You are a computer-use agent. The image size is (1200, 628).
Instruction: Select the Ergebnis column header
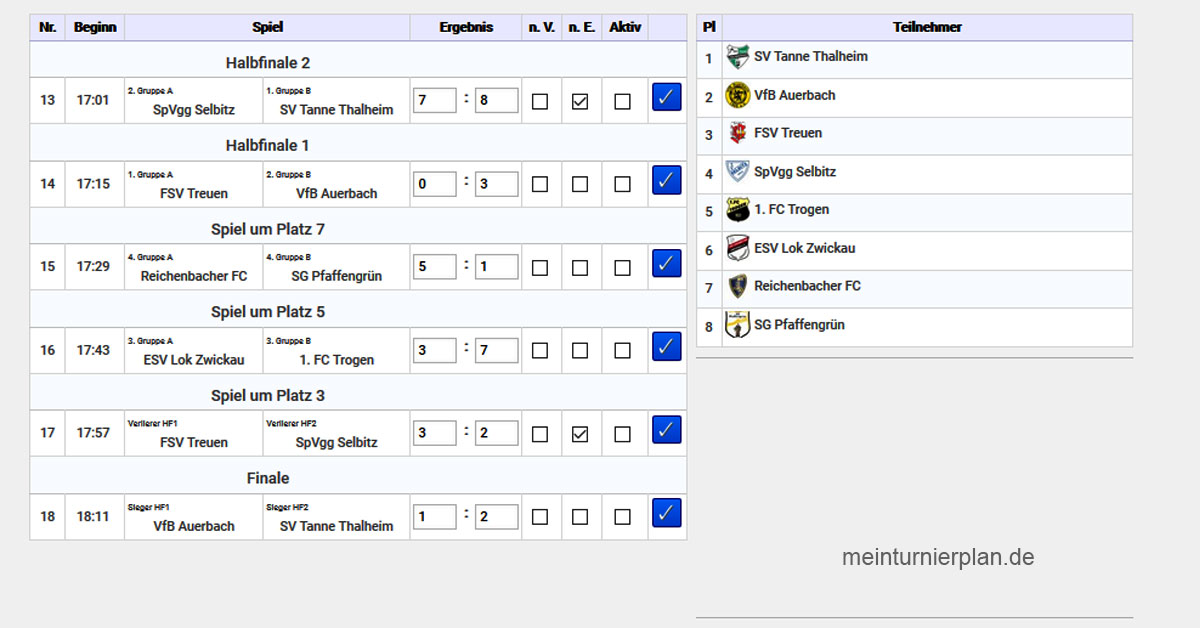click(x=466, y=27)
